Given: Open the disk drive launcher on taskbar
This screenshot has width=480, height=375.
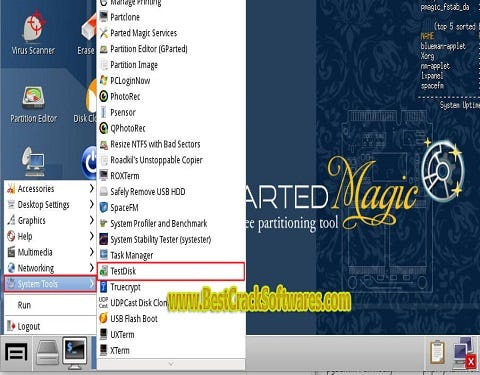Looking at the screenshot, I should tap(47, 353).
